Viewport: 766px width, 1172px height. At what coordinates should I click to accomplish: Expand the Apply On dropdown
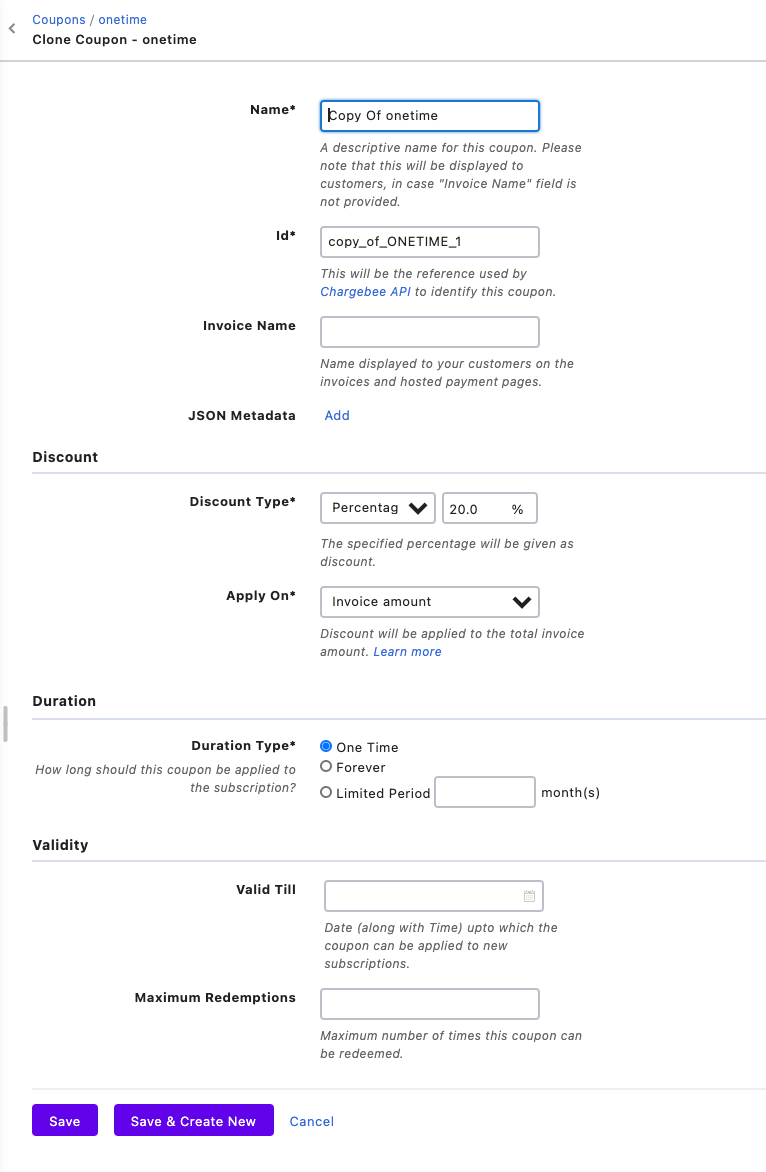click(x=429, y=602)
